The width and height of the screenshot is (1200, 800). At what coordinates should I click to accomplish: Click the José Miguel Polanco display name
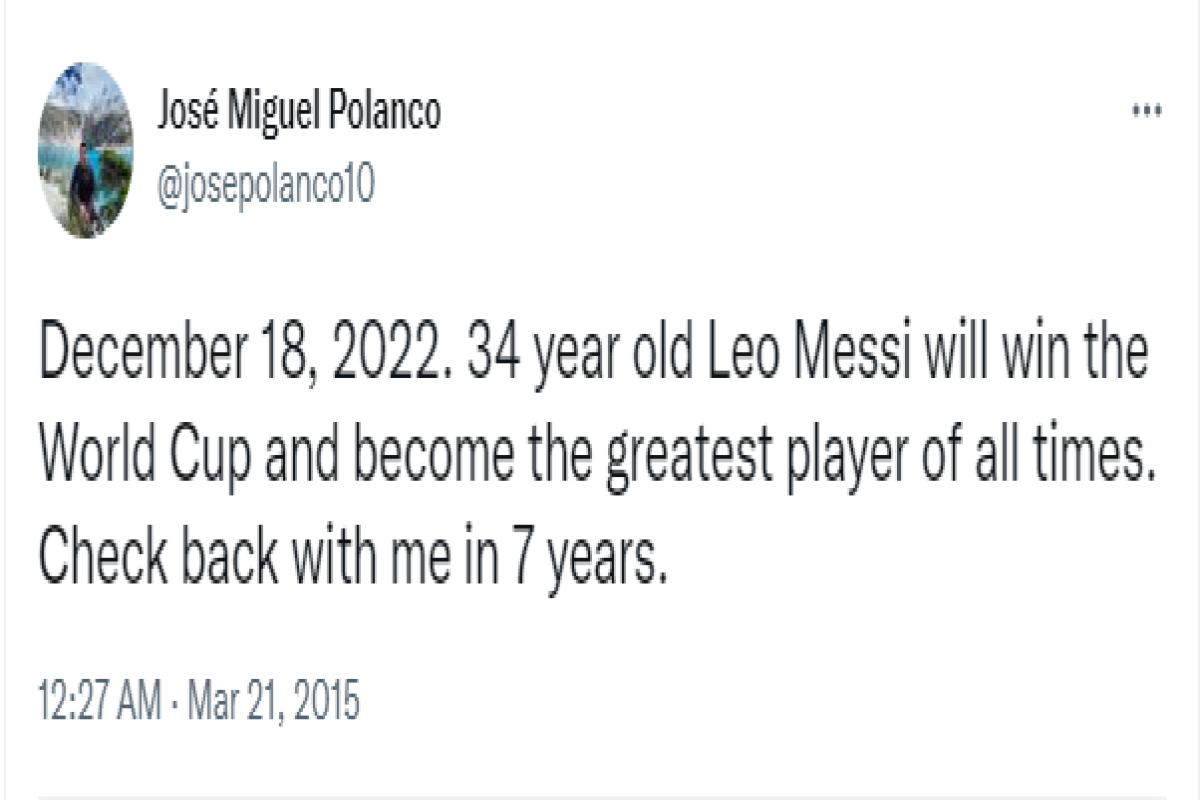[x=299, y=113]
